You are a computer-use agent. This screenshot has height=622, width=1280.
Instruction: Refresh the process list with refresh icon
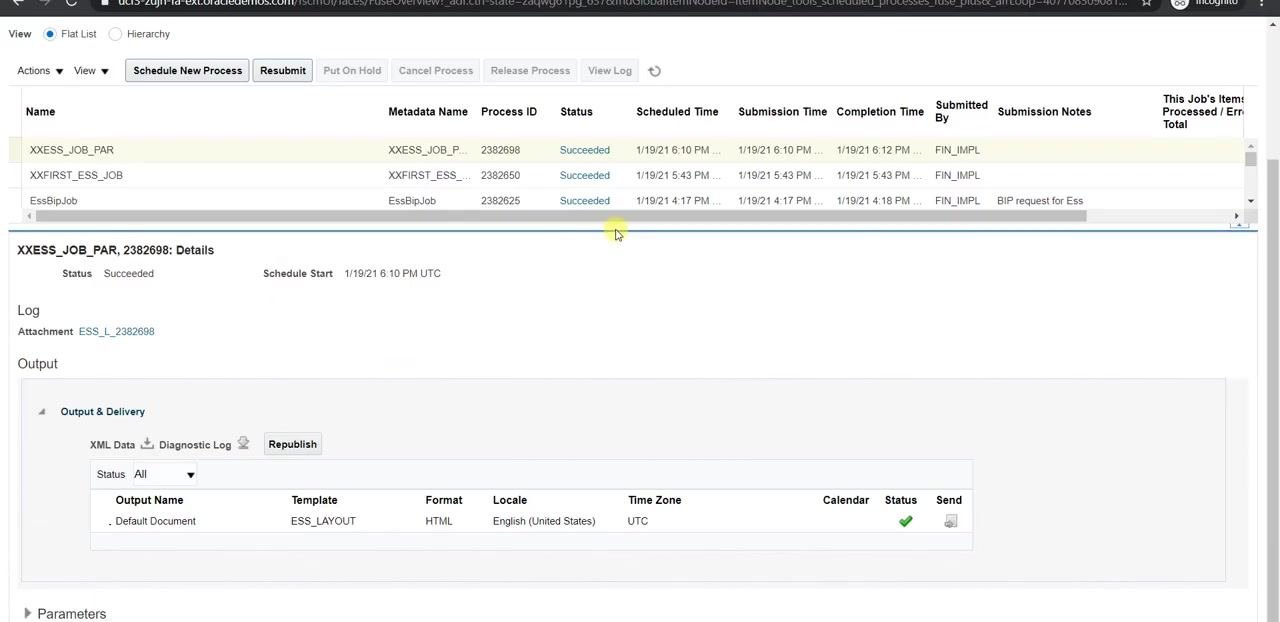655,71
